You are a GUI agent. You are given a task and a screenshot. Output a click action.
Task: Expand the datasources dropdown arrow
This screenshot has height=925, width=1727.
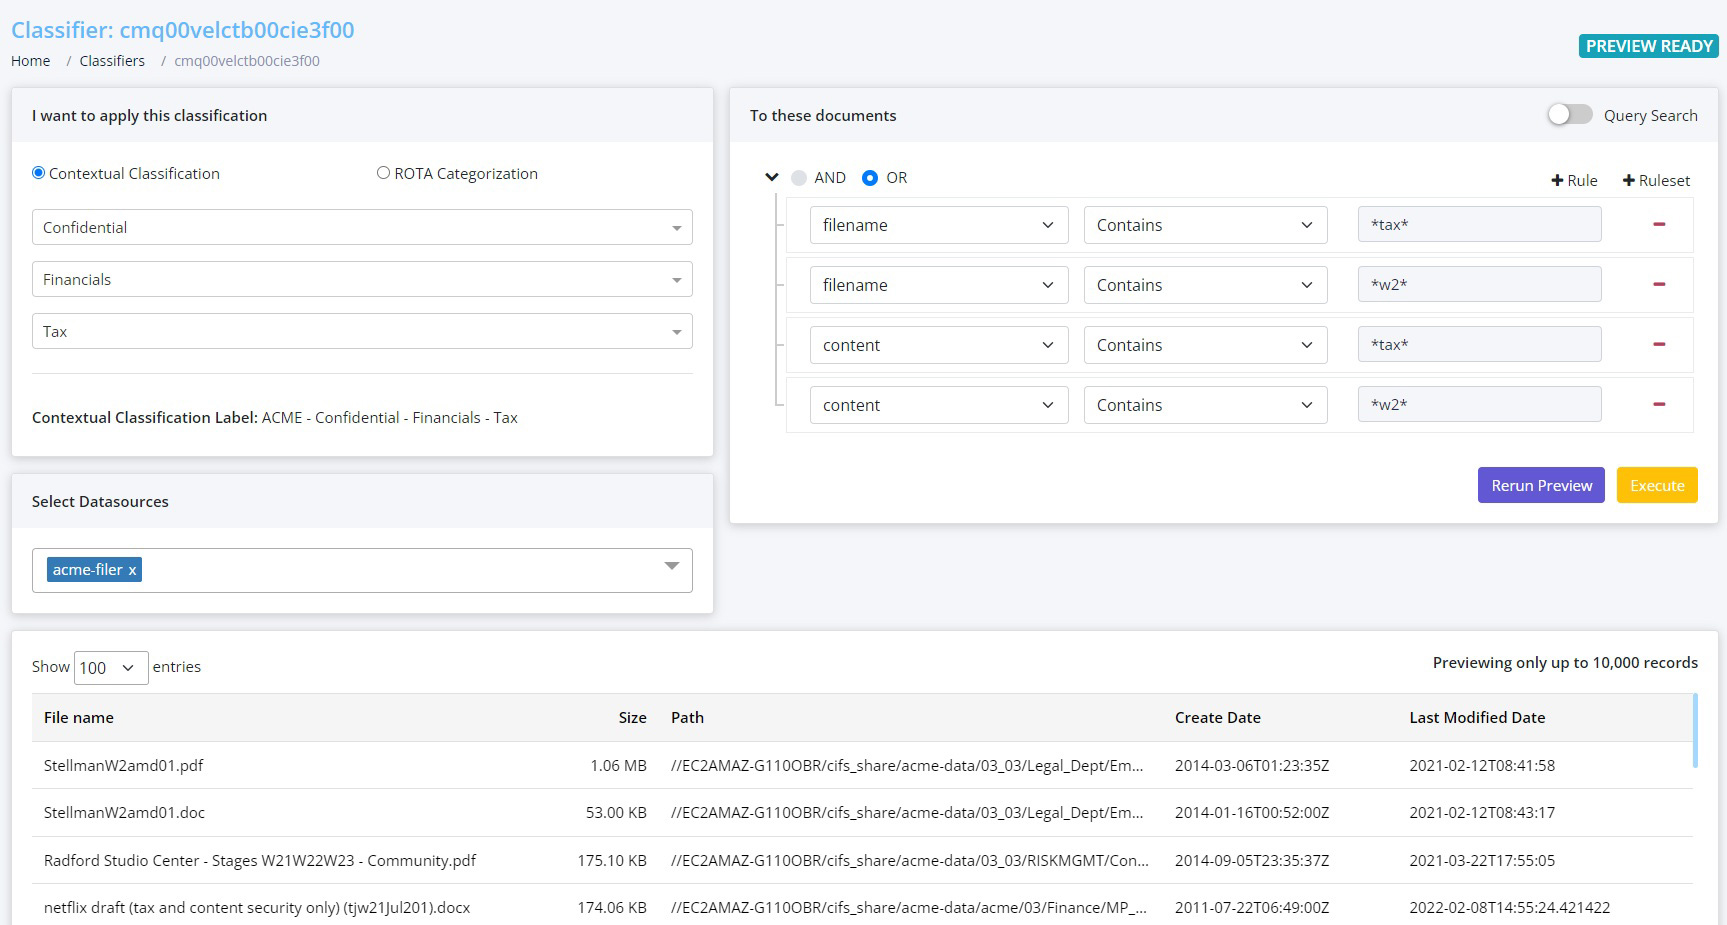672,566
